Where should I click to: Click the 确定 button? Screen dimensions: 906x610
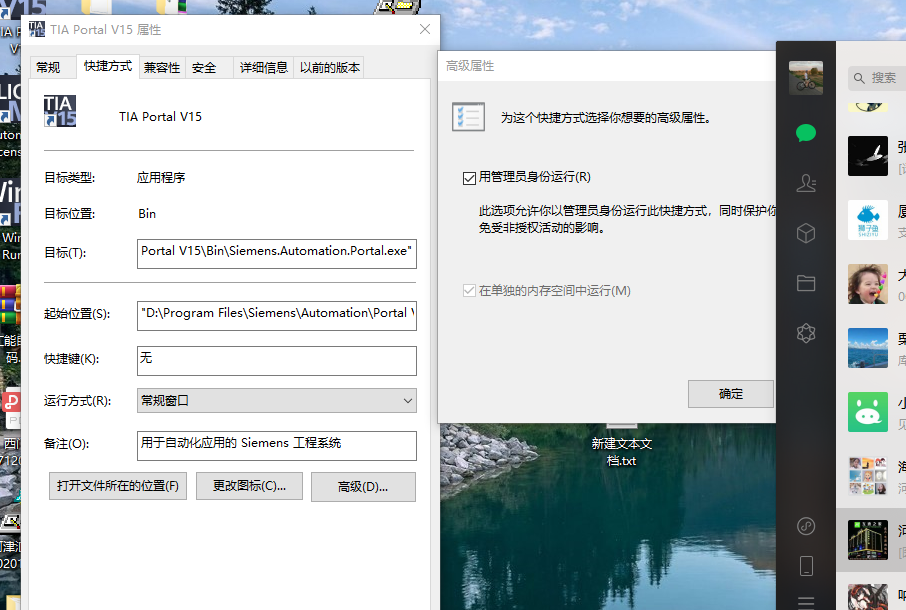pyautogui.click(x=730, y=394)
